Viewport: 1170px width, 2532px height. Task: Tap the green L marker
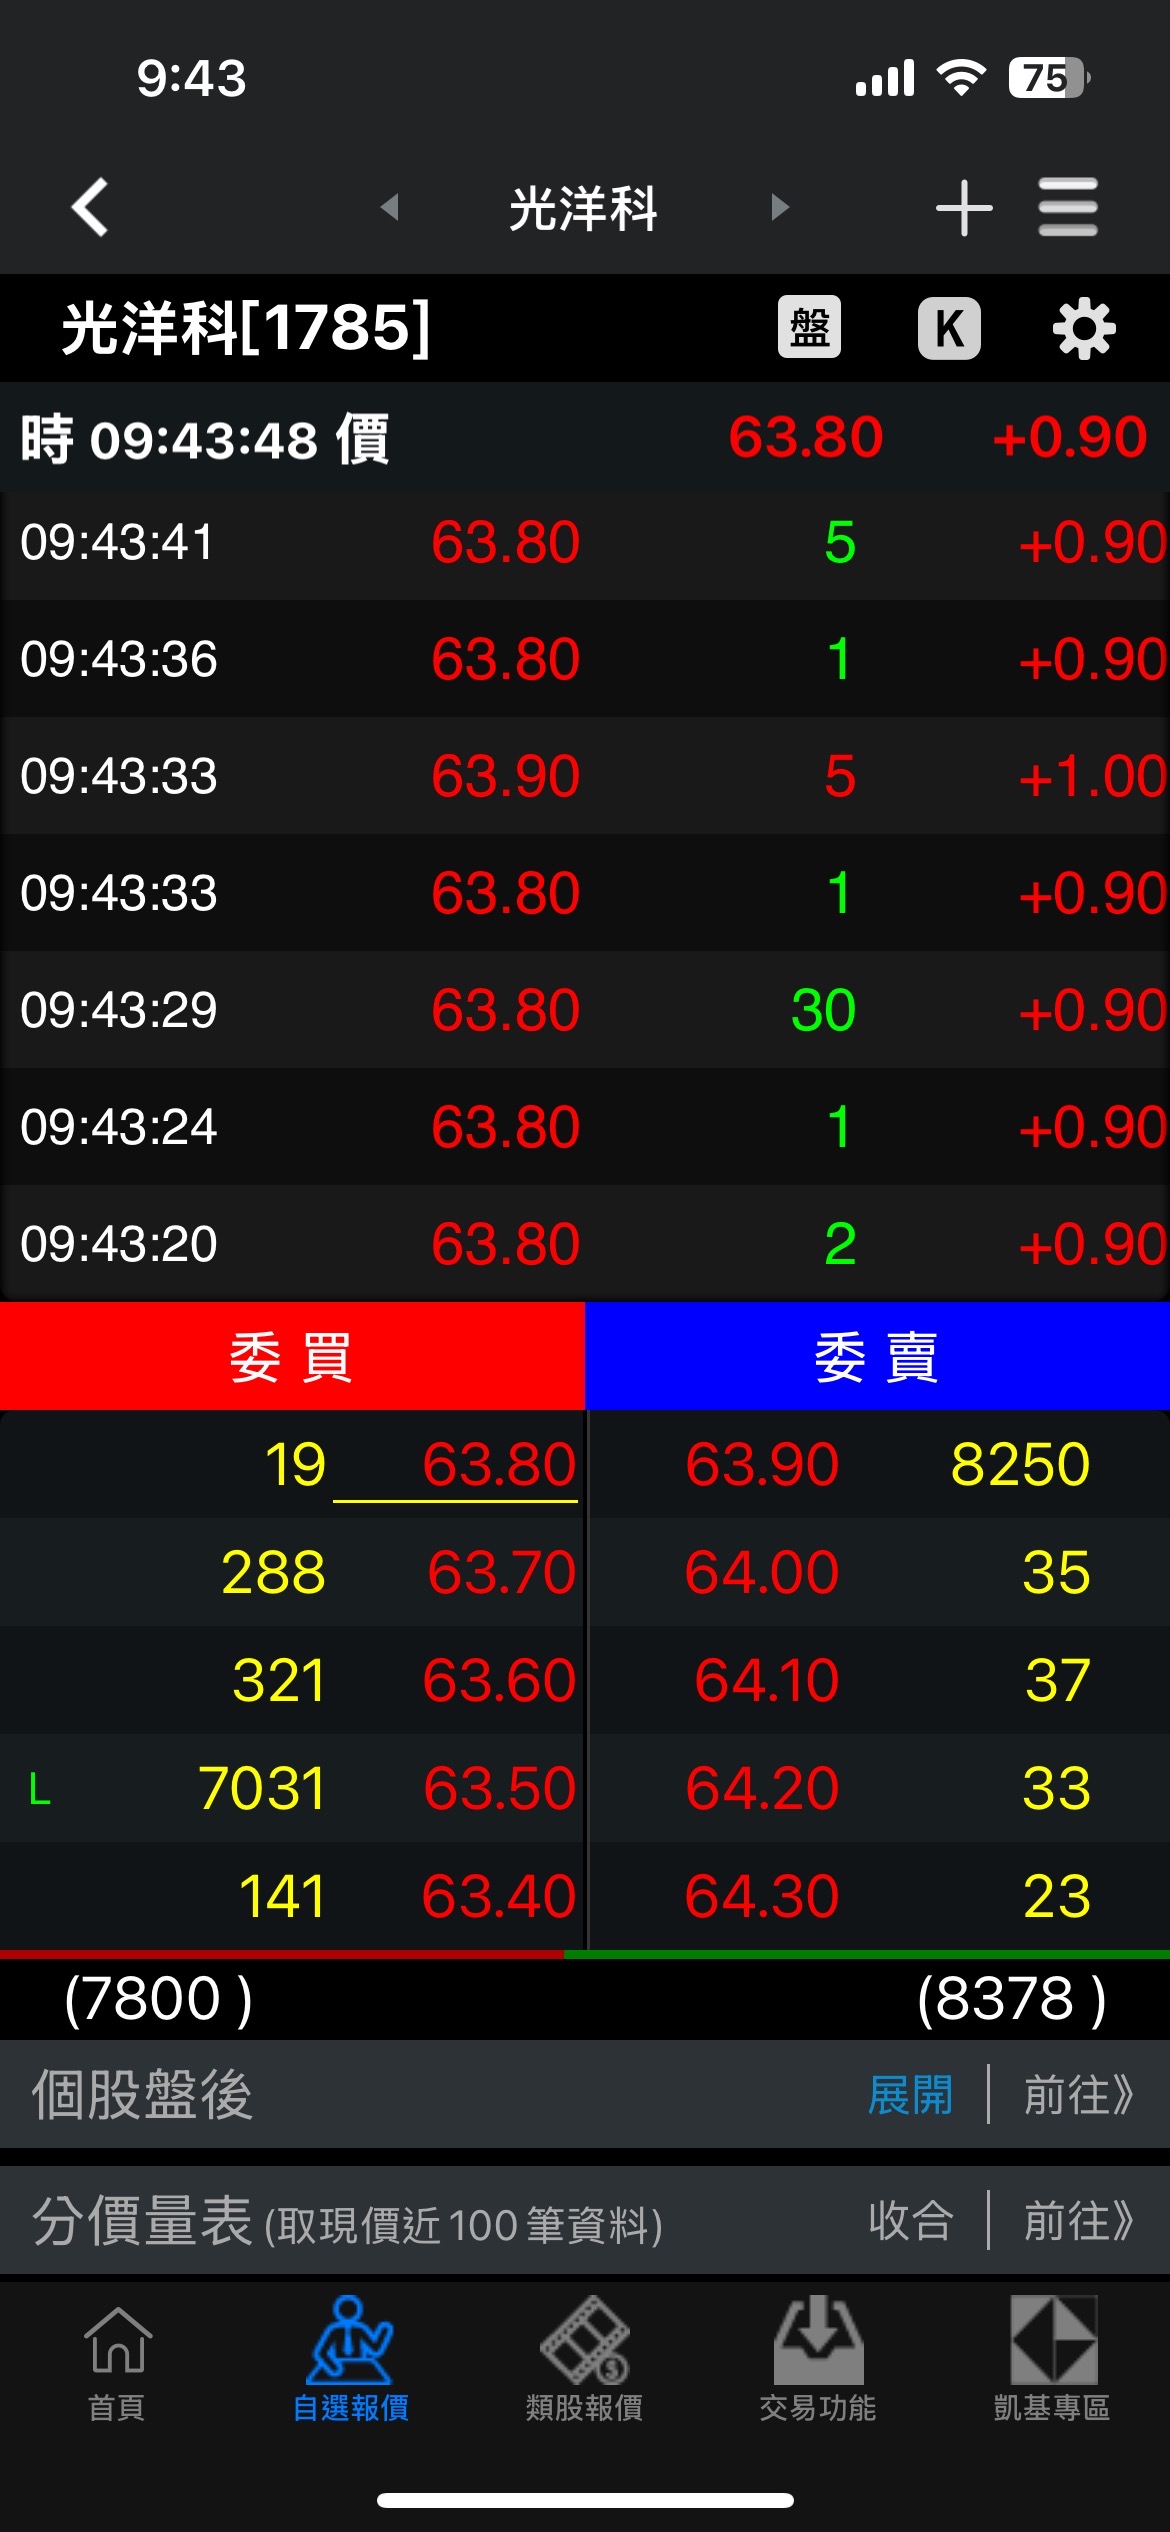pos(40,1789)
